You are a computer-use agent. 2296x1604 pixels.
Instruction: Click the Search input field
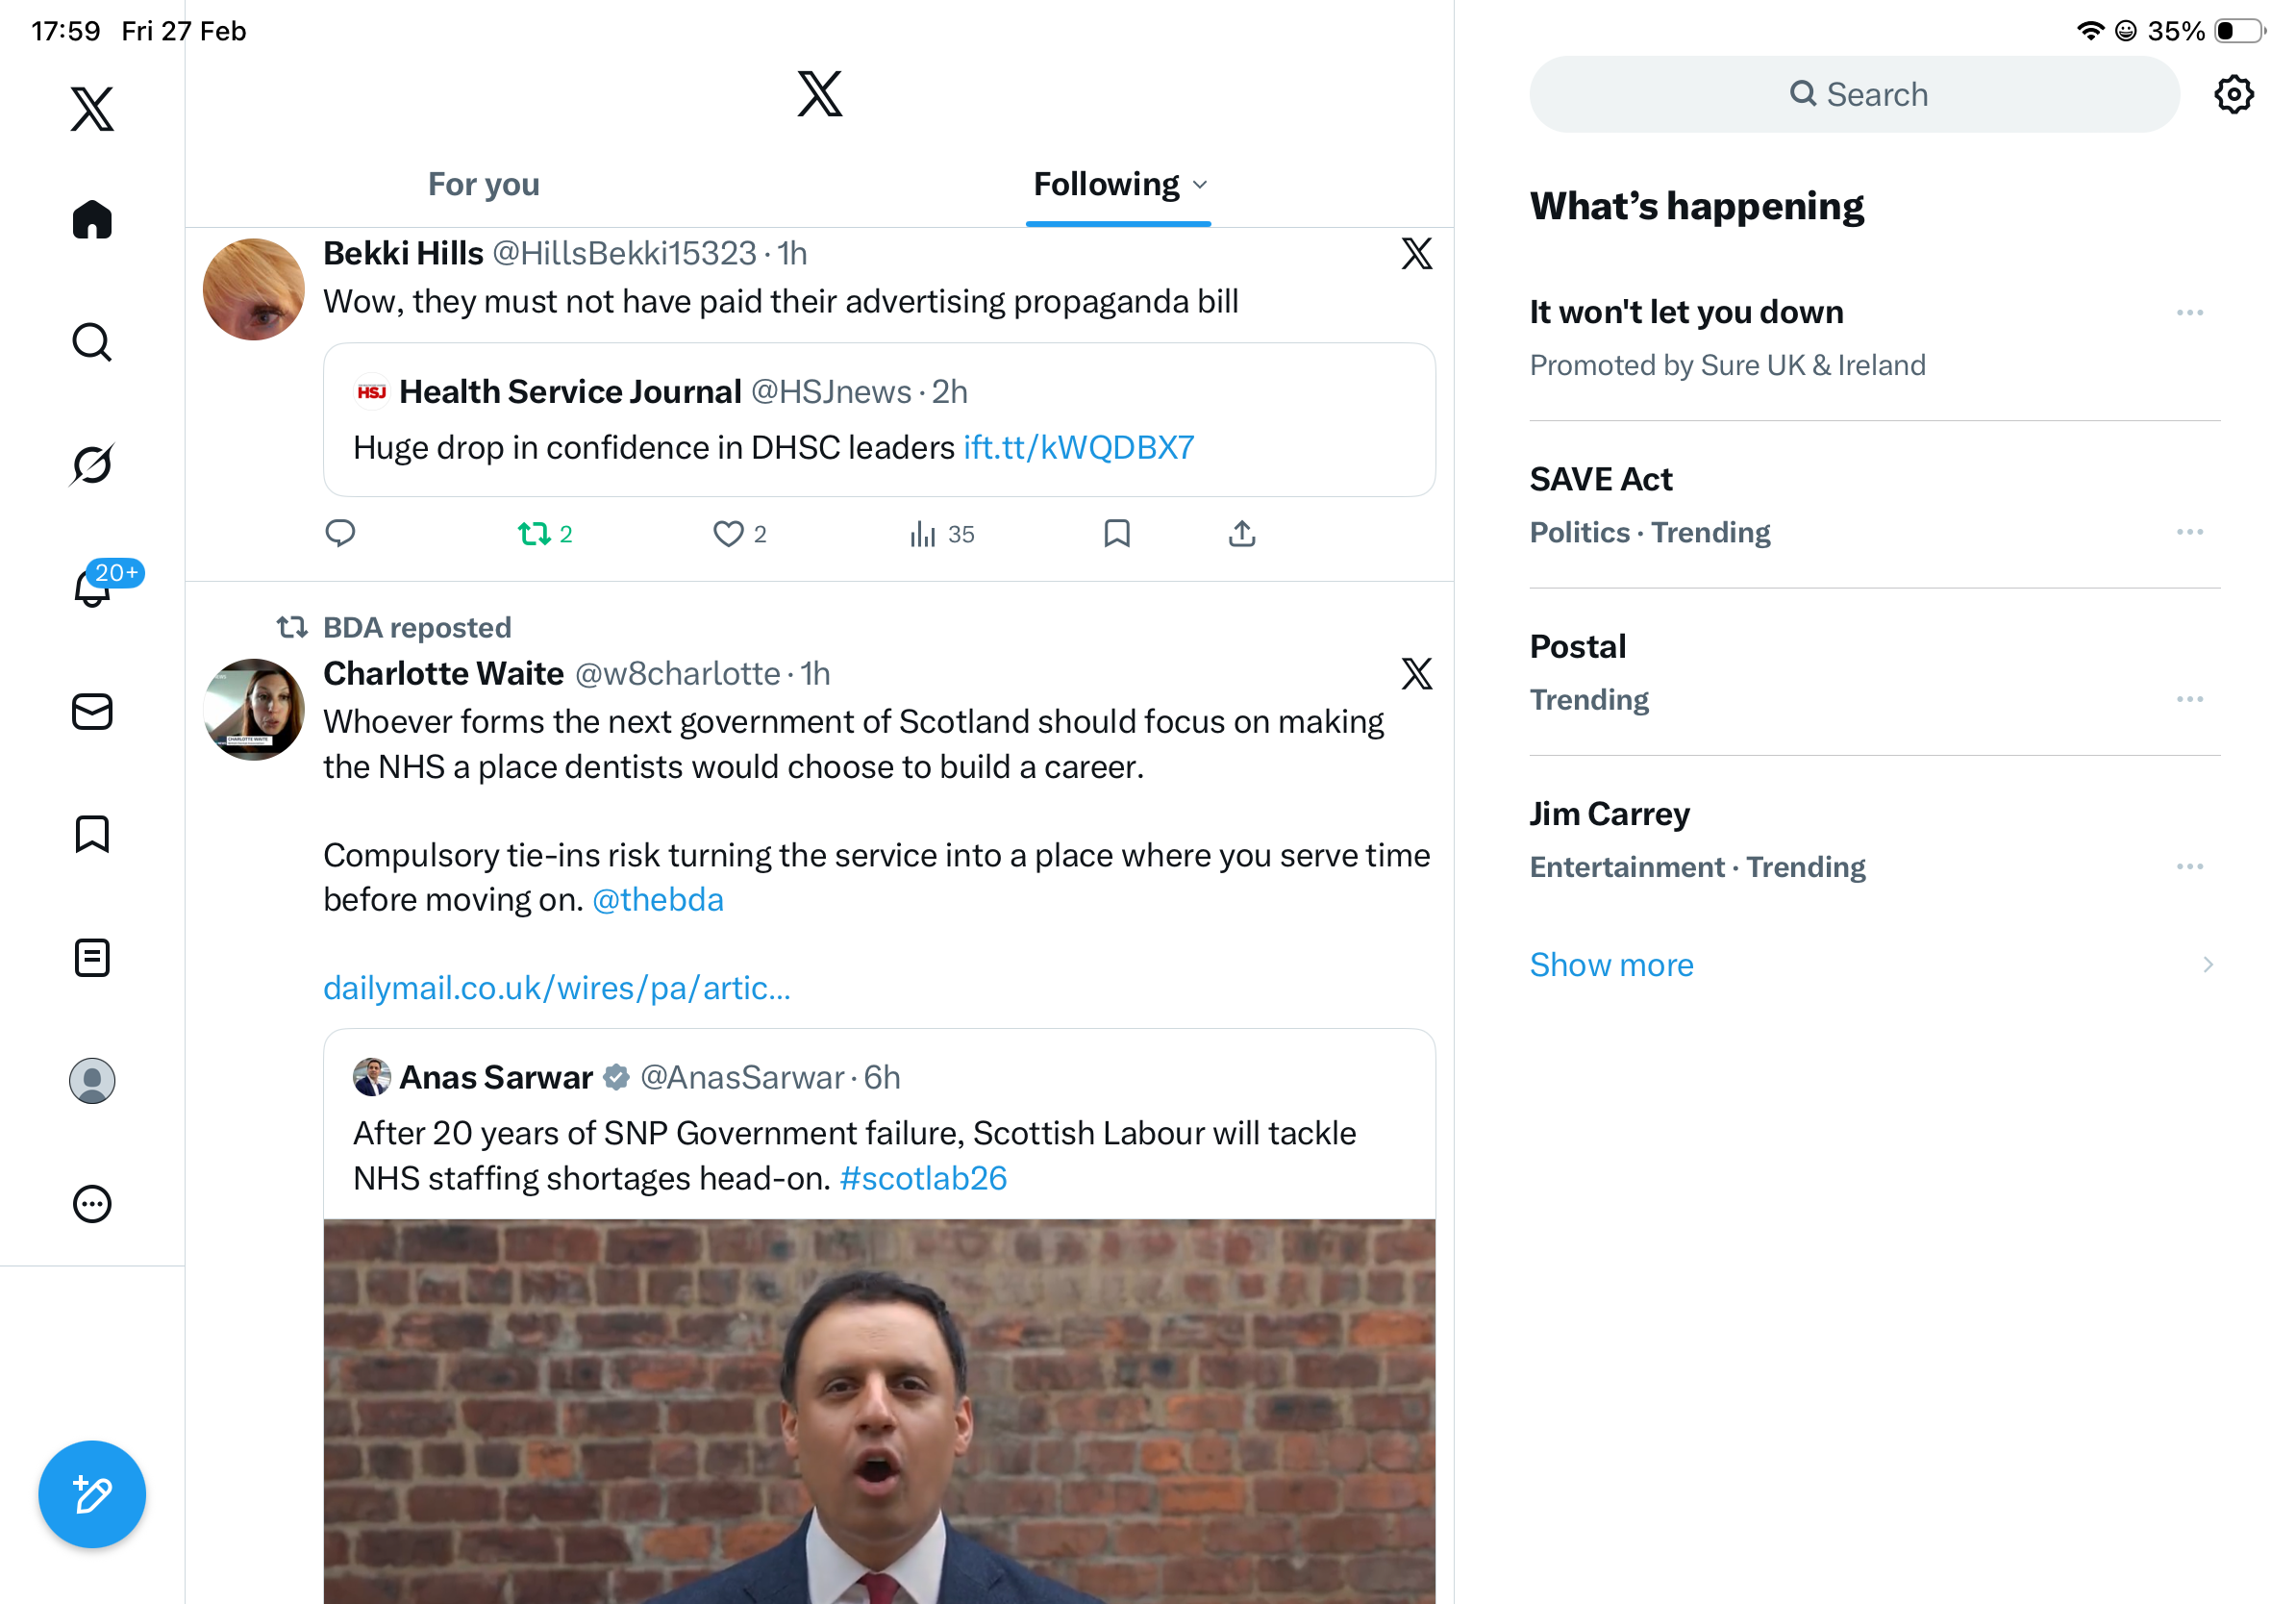tap(1854, 95)
